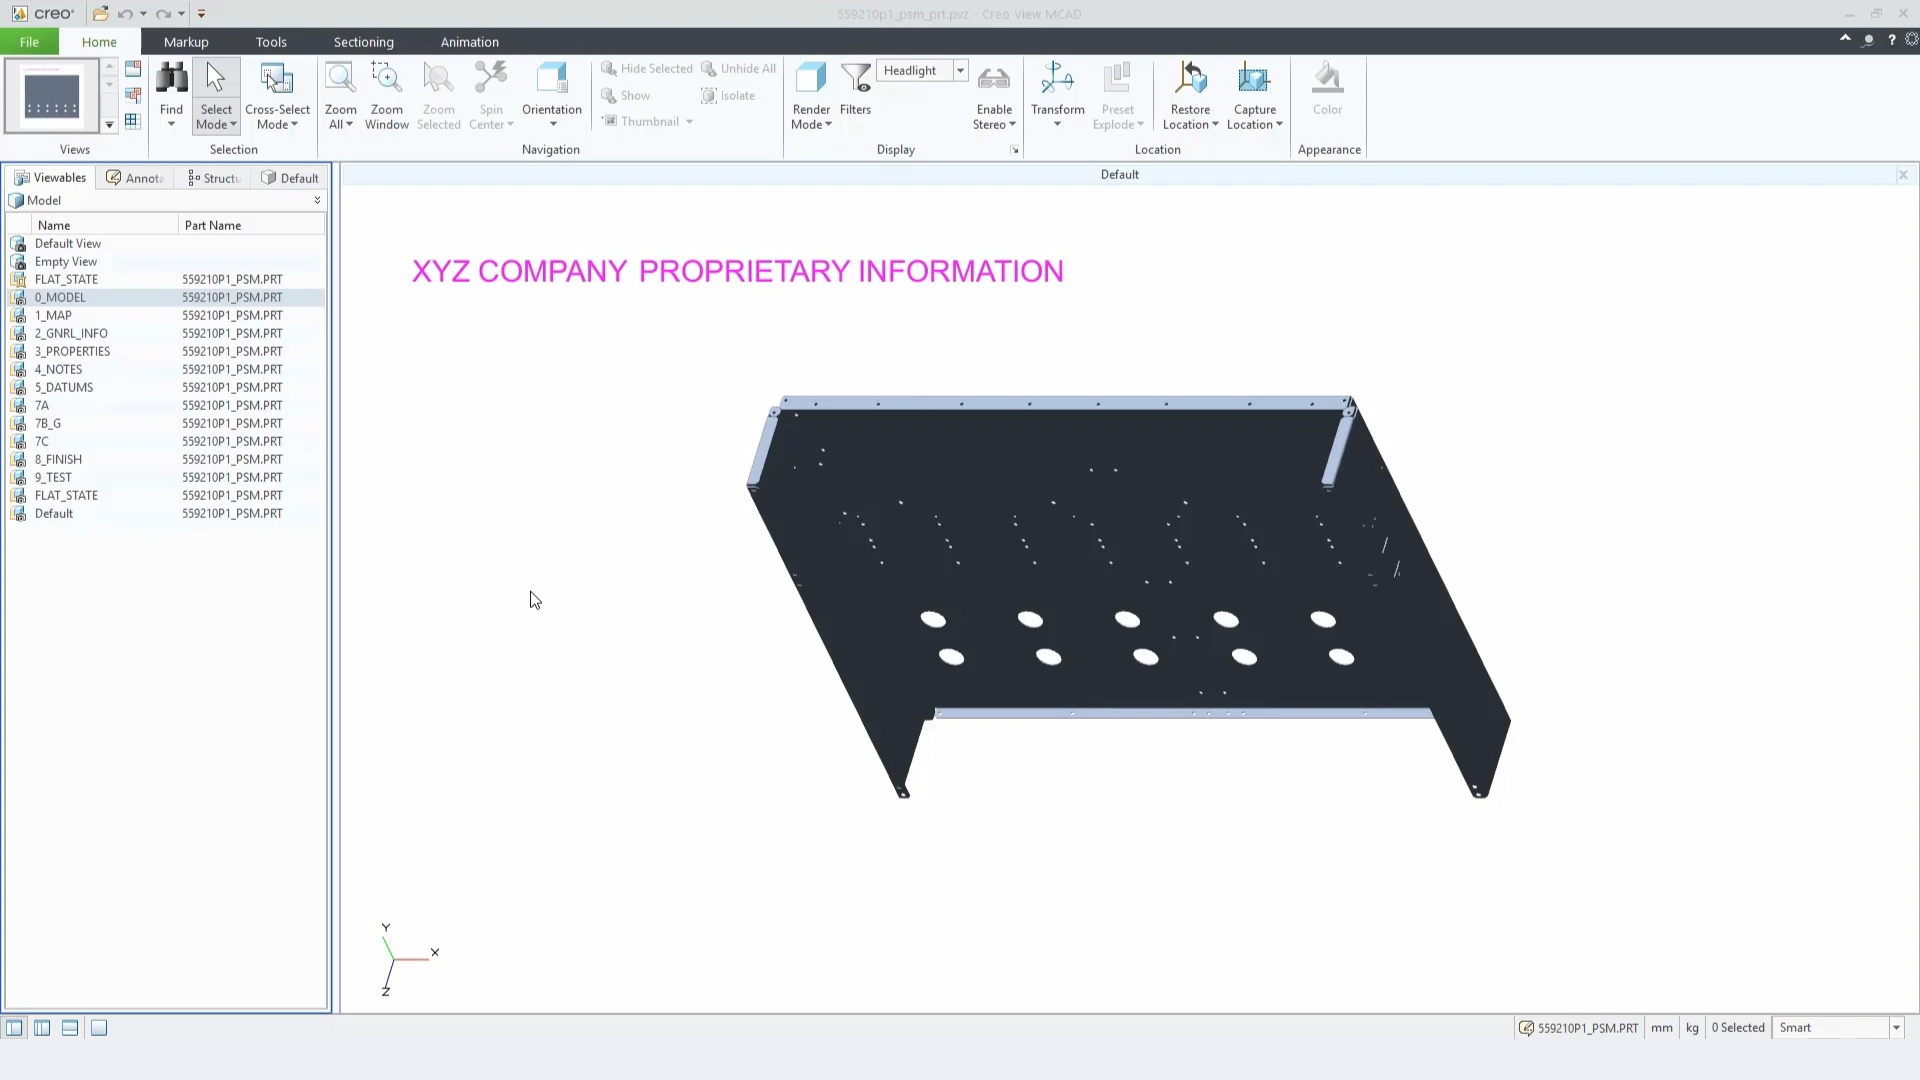Open Display group dialog launcher
Viewport: 1920px width, 1080px height.
tap(1014, 150)
